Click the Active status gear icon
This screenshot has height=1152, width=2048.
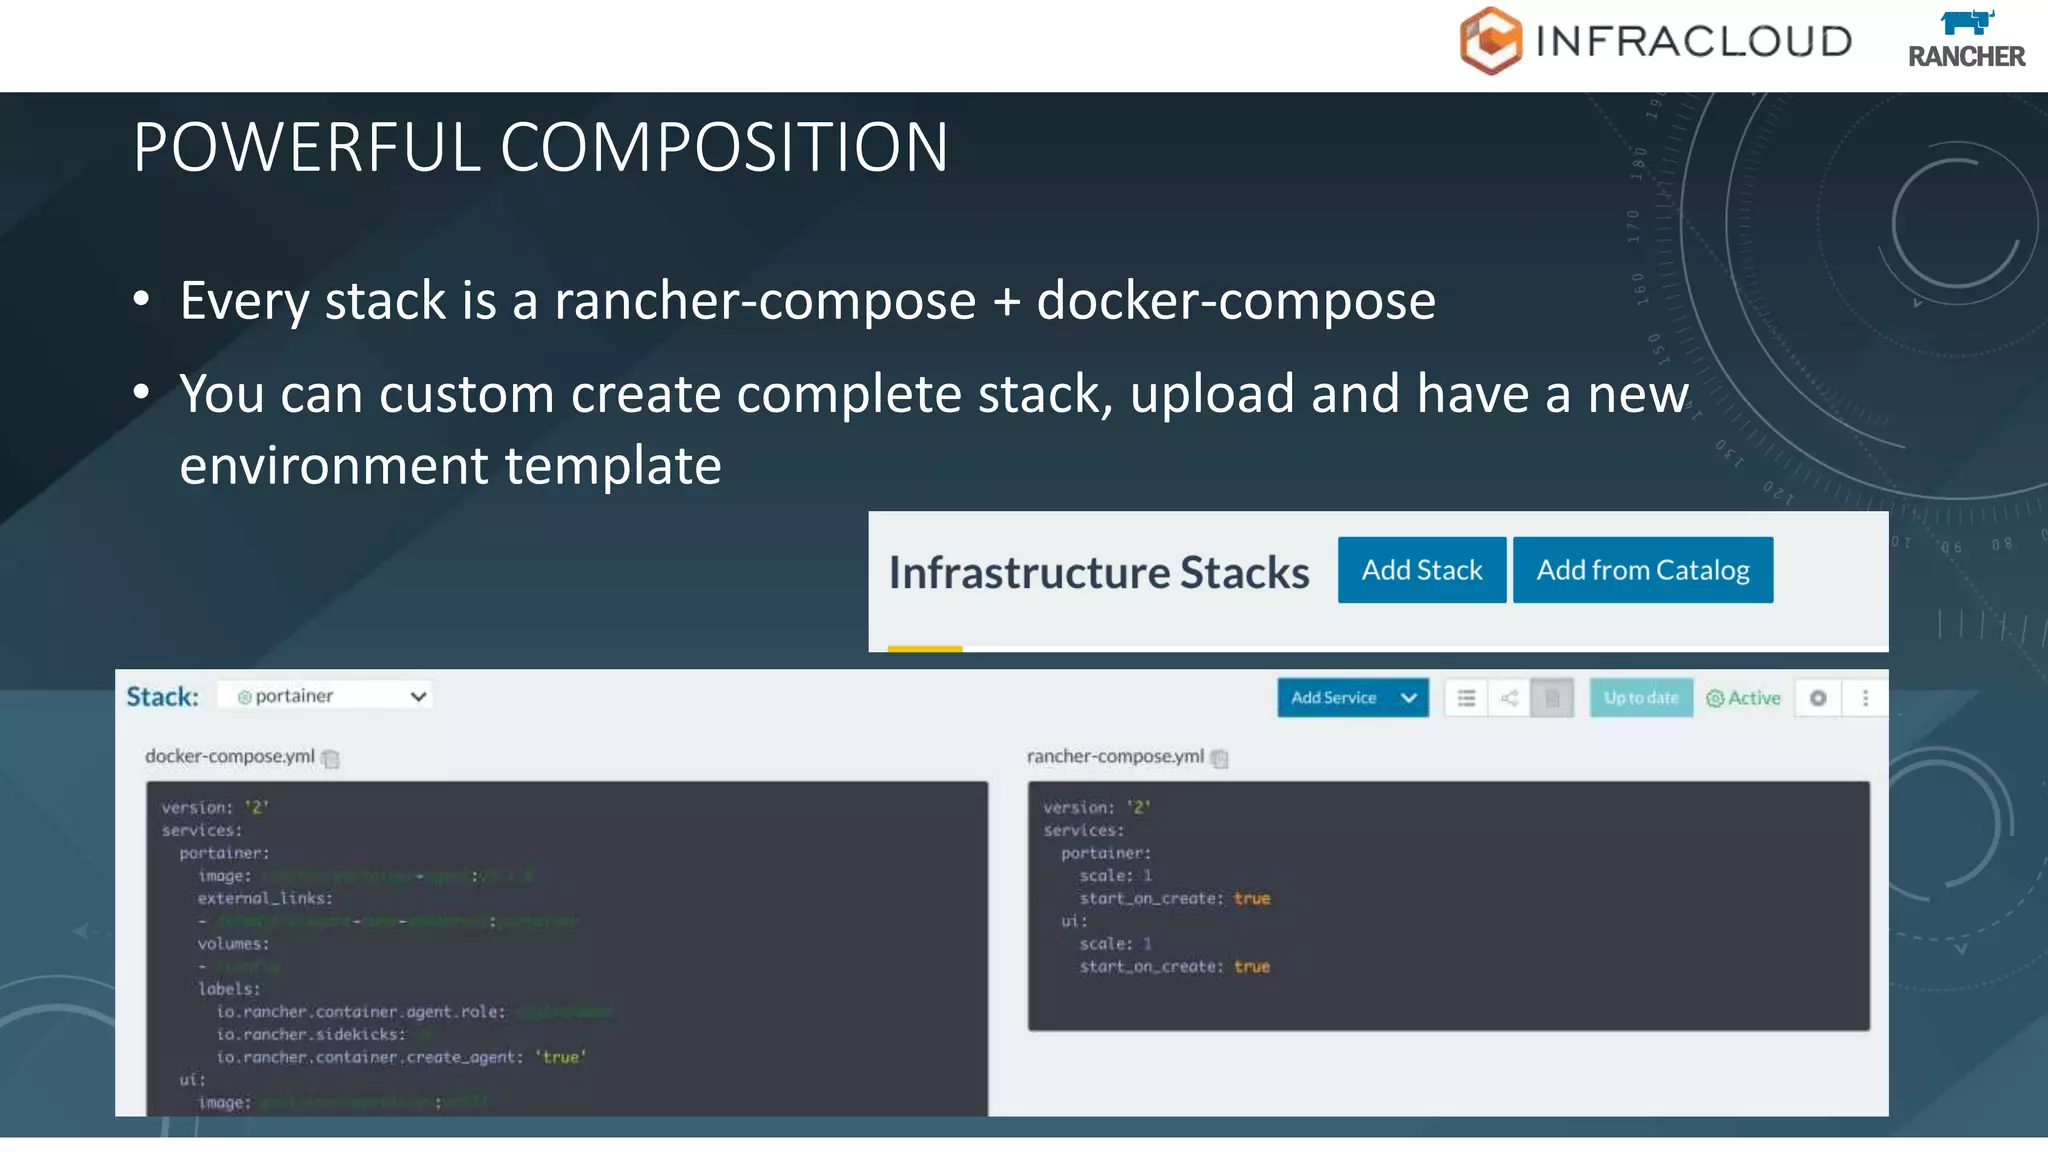(1715, 699)
